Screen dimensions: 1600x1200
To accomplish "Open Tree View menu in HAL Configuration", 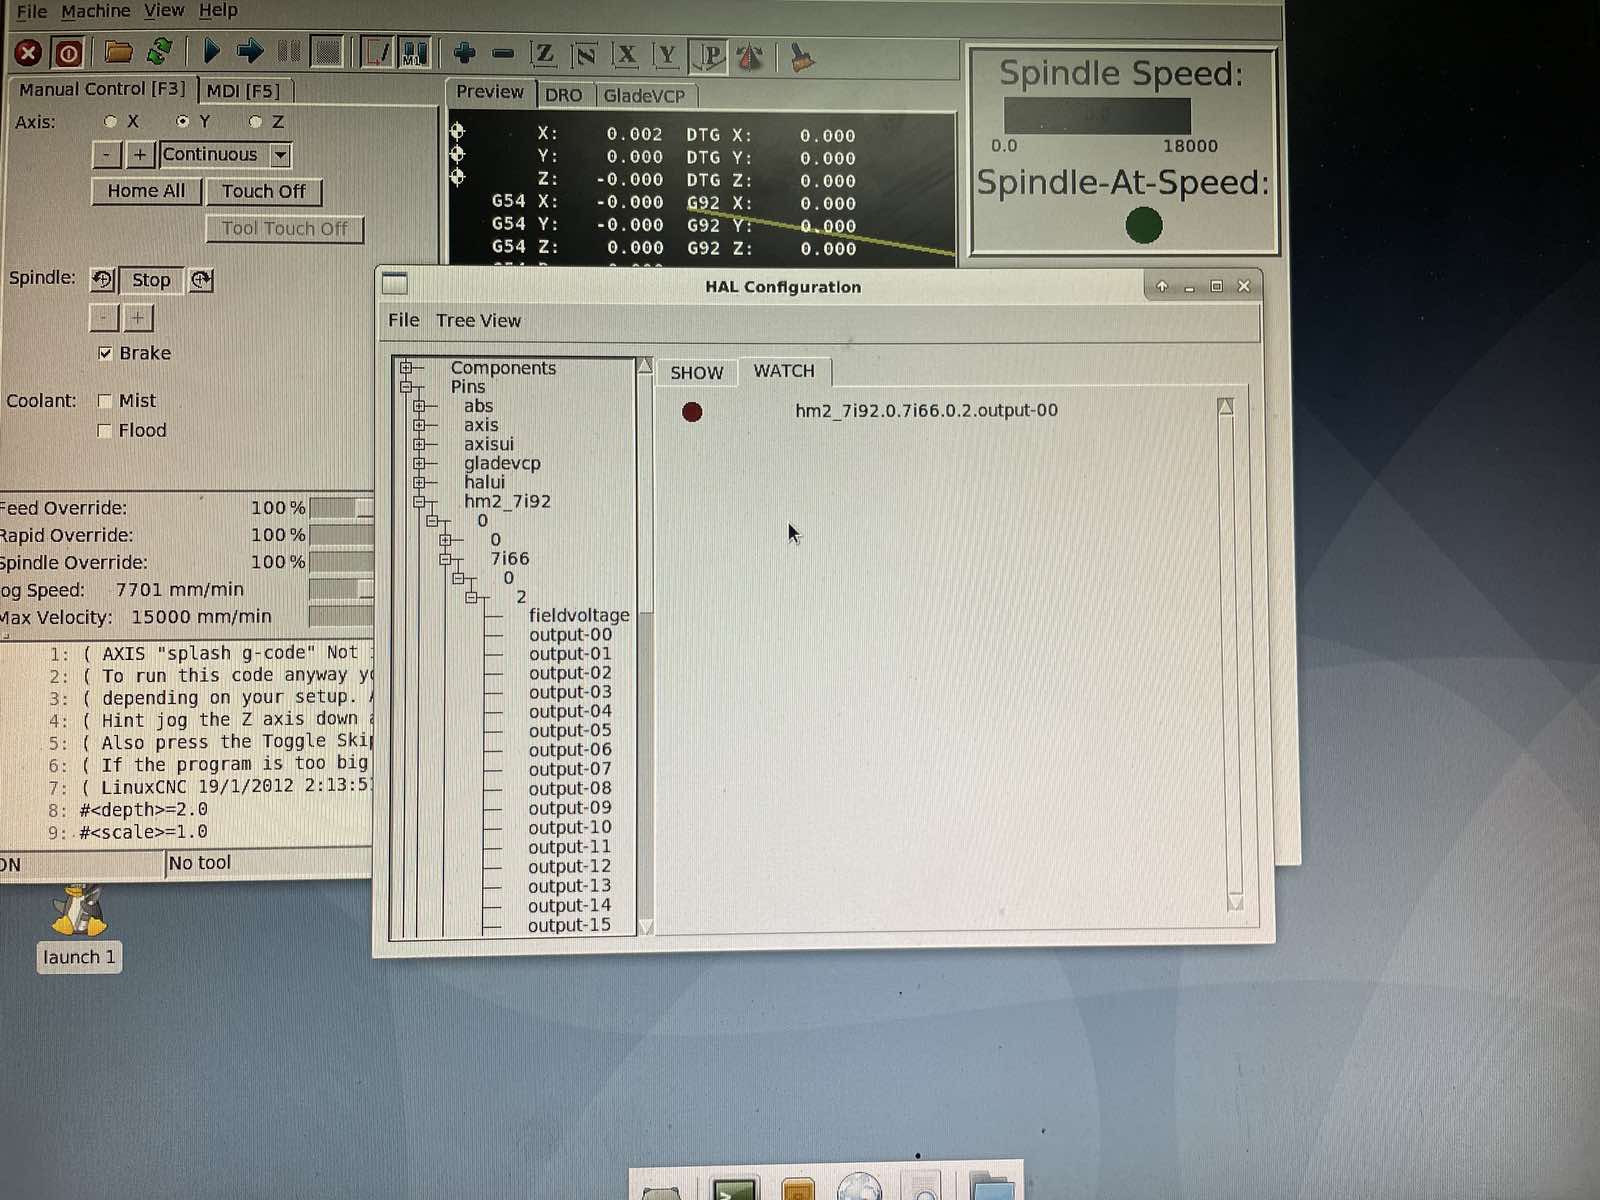I will pyautogui.click(x=478, y=321).
